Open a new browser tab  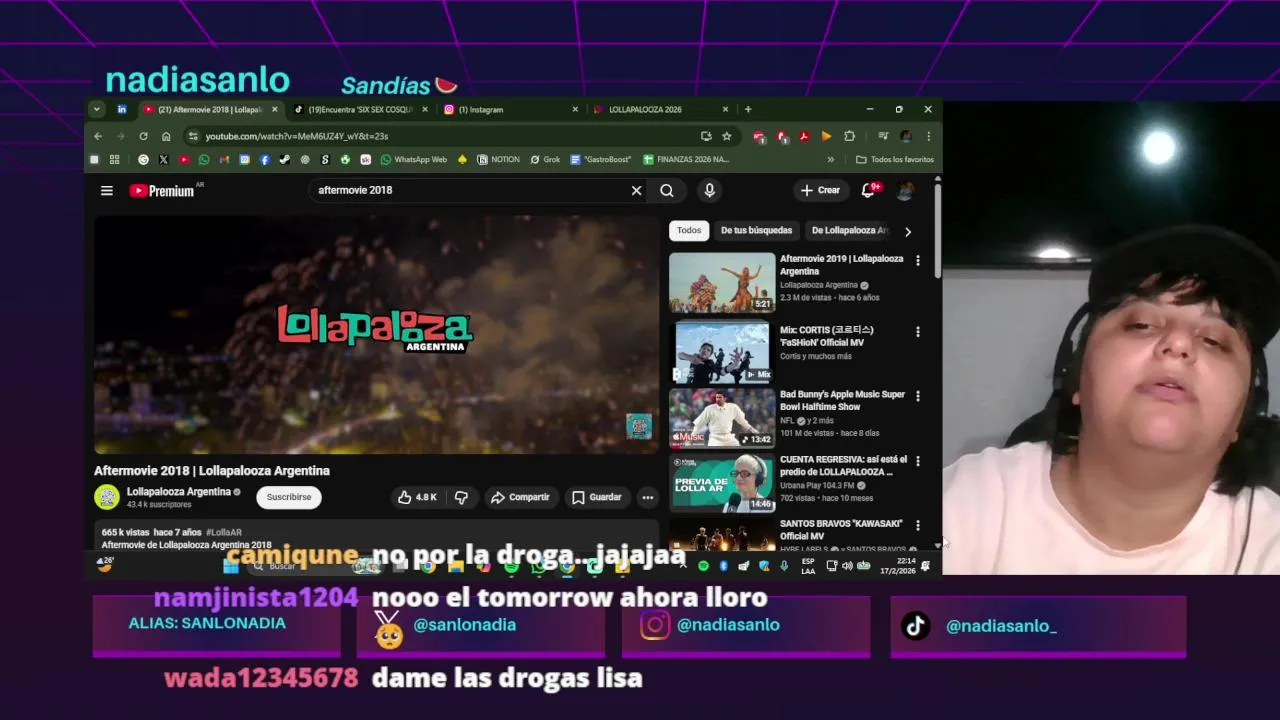pyautogui.click(x=748, y=109)
